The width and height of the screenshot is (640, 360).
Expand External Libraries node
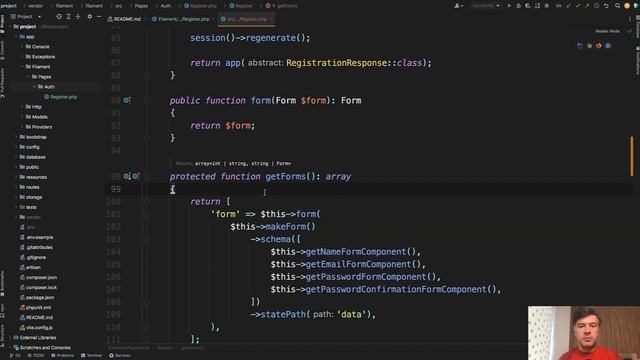pyautogui.click(x=10, y=338)
